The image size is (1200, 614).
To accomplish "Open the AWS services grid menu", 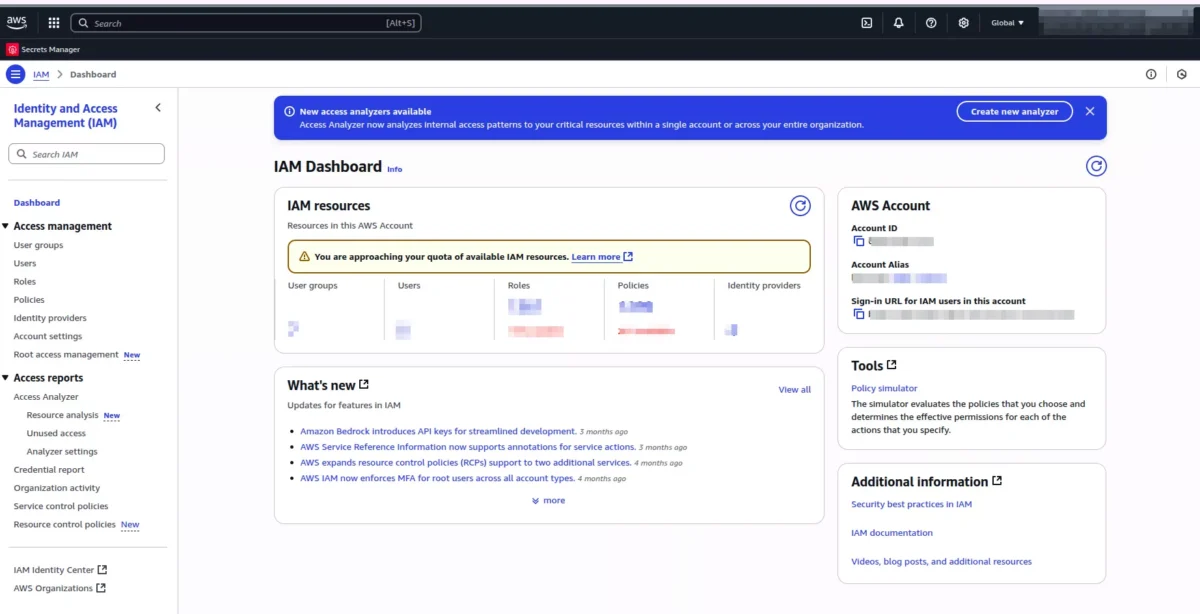I will click(x=53, y=23).
